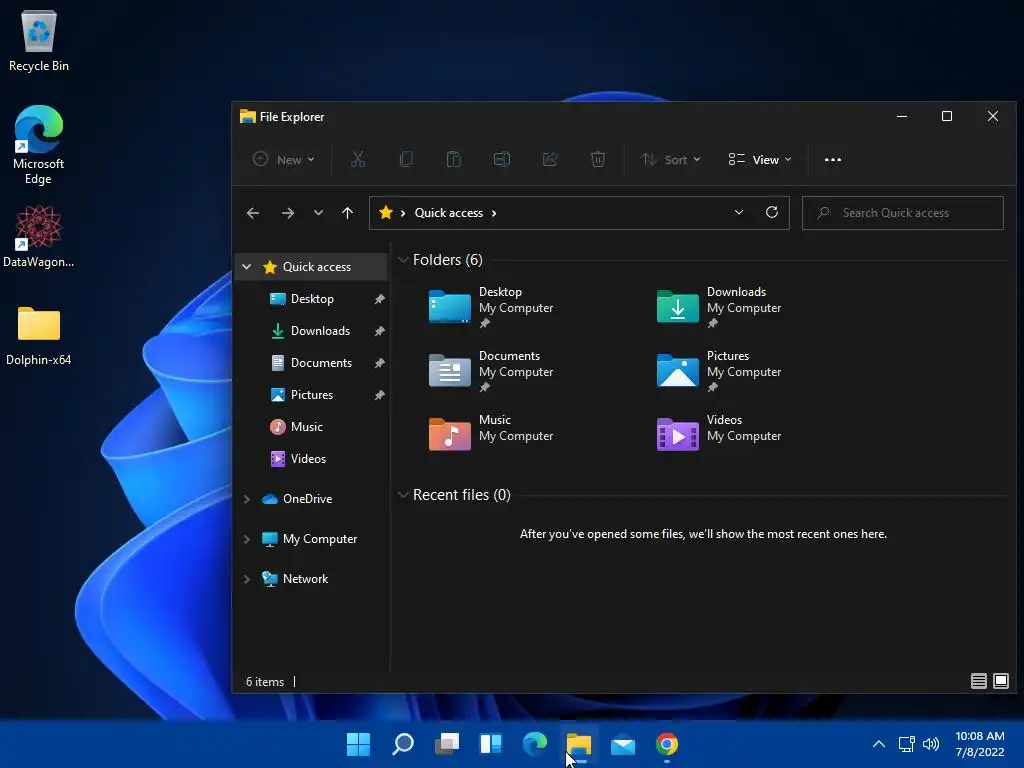Select Recycle Bin desktop icon
This screenshot has height=768, width=1024.
click(x=39, y=41)
